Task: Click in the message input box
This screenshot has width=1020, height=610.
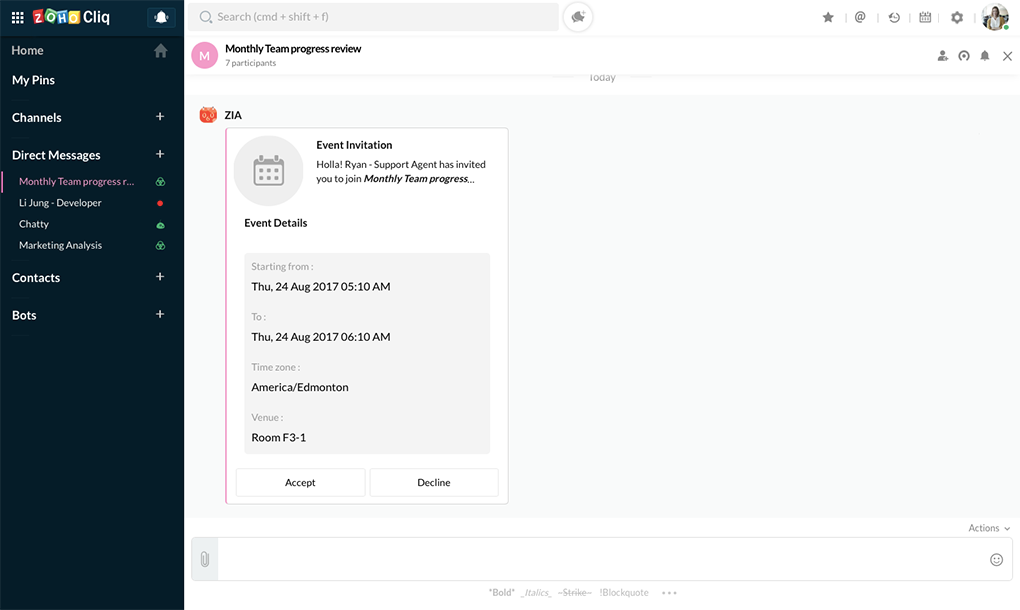Action: coord(600,559)
